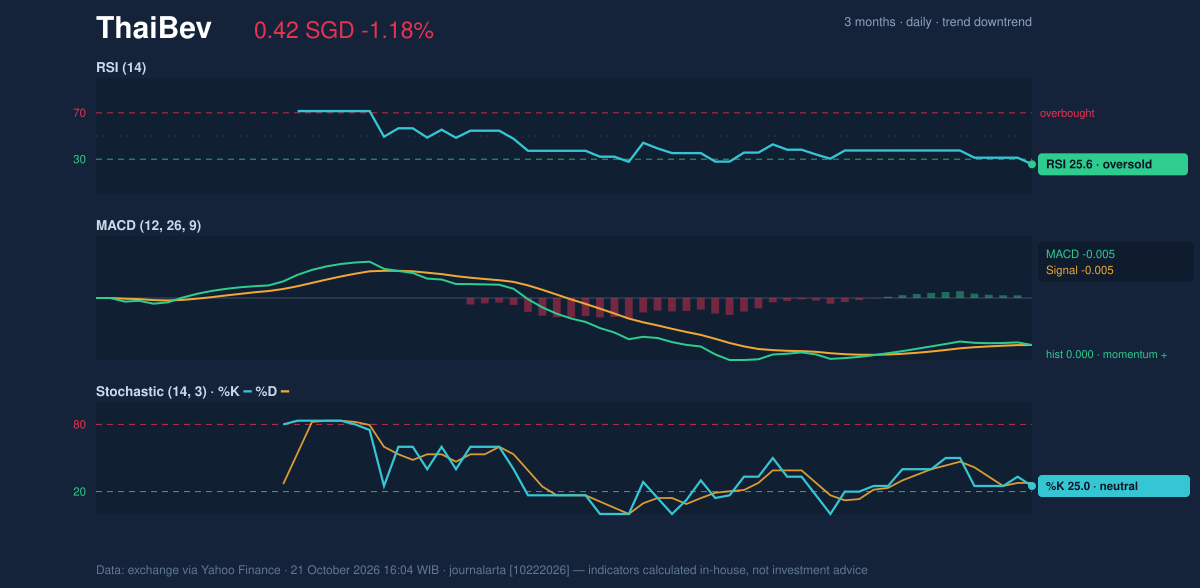Click the 'RSI 25.6 · oversold' badge
This screenshot has width=1200, height=588.
point(1113,164)
